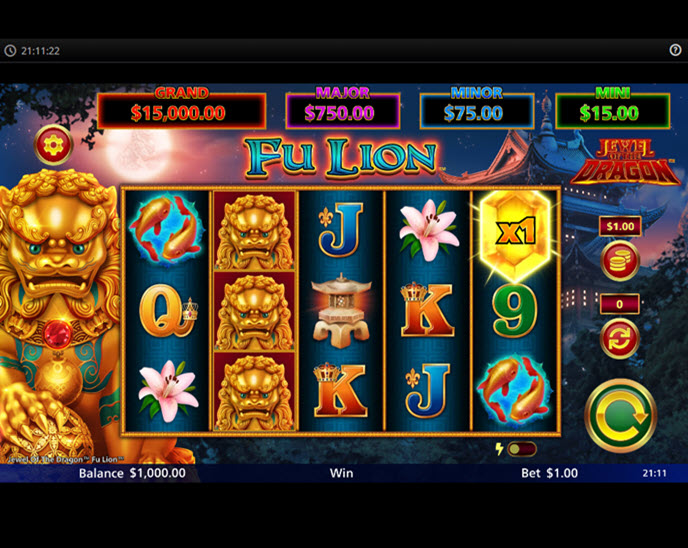688x548 pixels.
Task: Click the $1.00 bet amount box
Action: click(620, 226)
